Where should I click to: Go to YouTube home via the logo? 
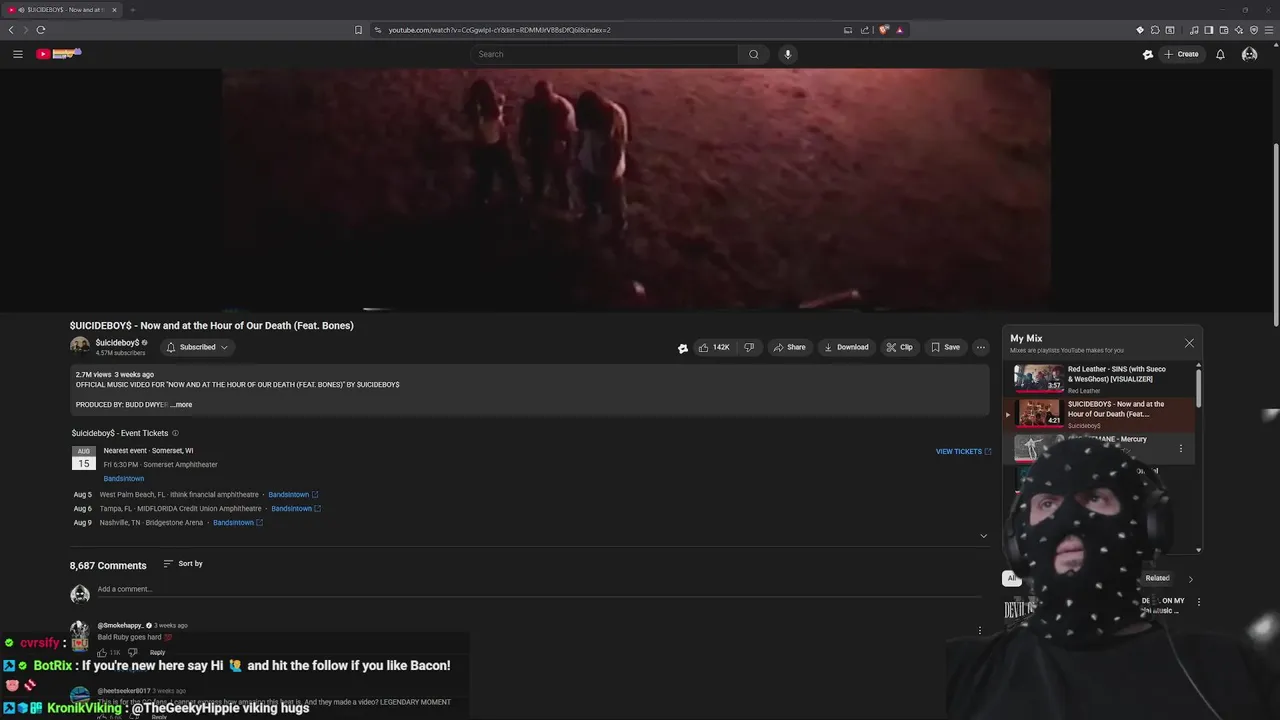[58, 54]
